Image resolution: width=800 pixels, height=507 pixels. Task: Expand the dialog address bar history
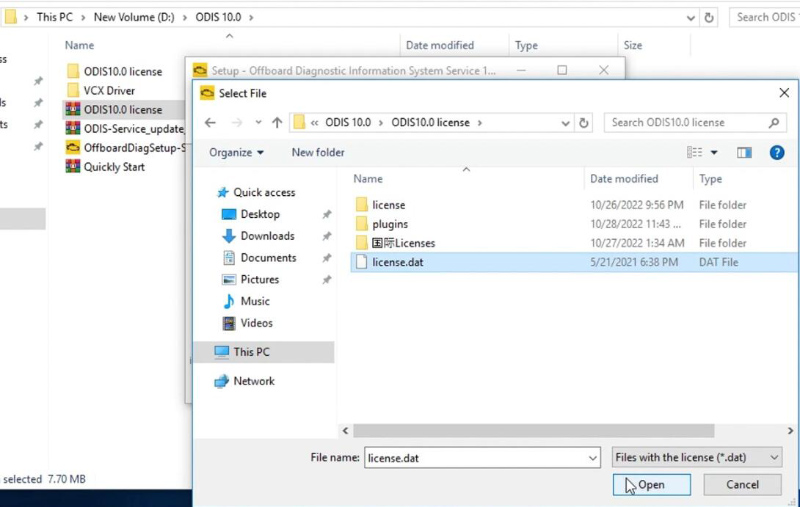click(x=565, y=123)
